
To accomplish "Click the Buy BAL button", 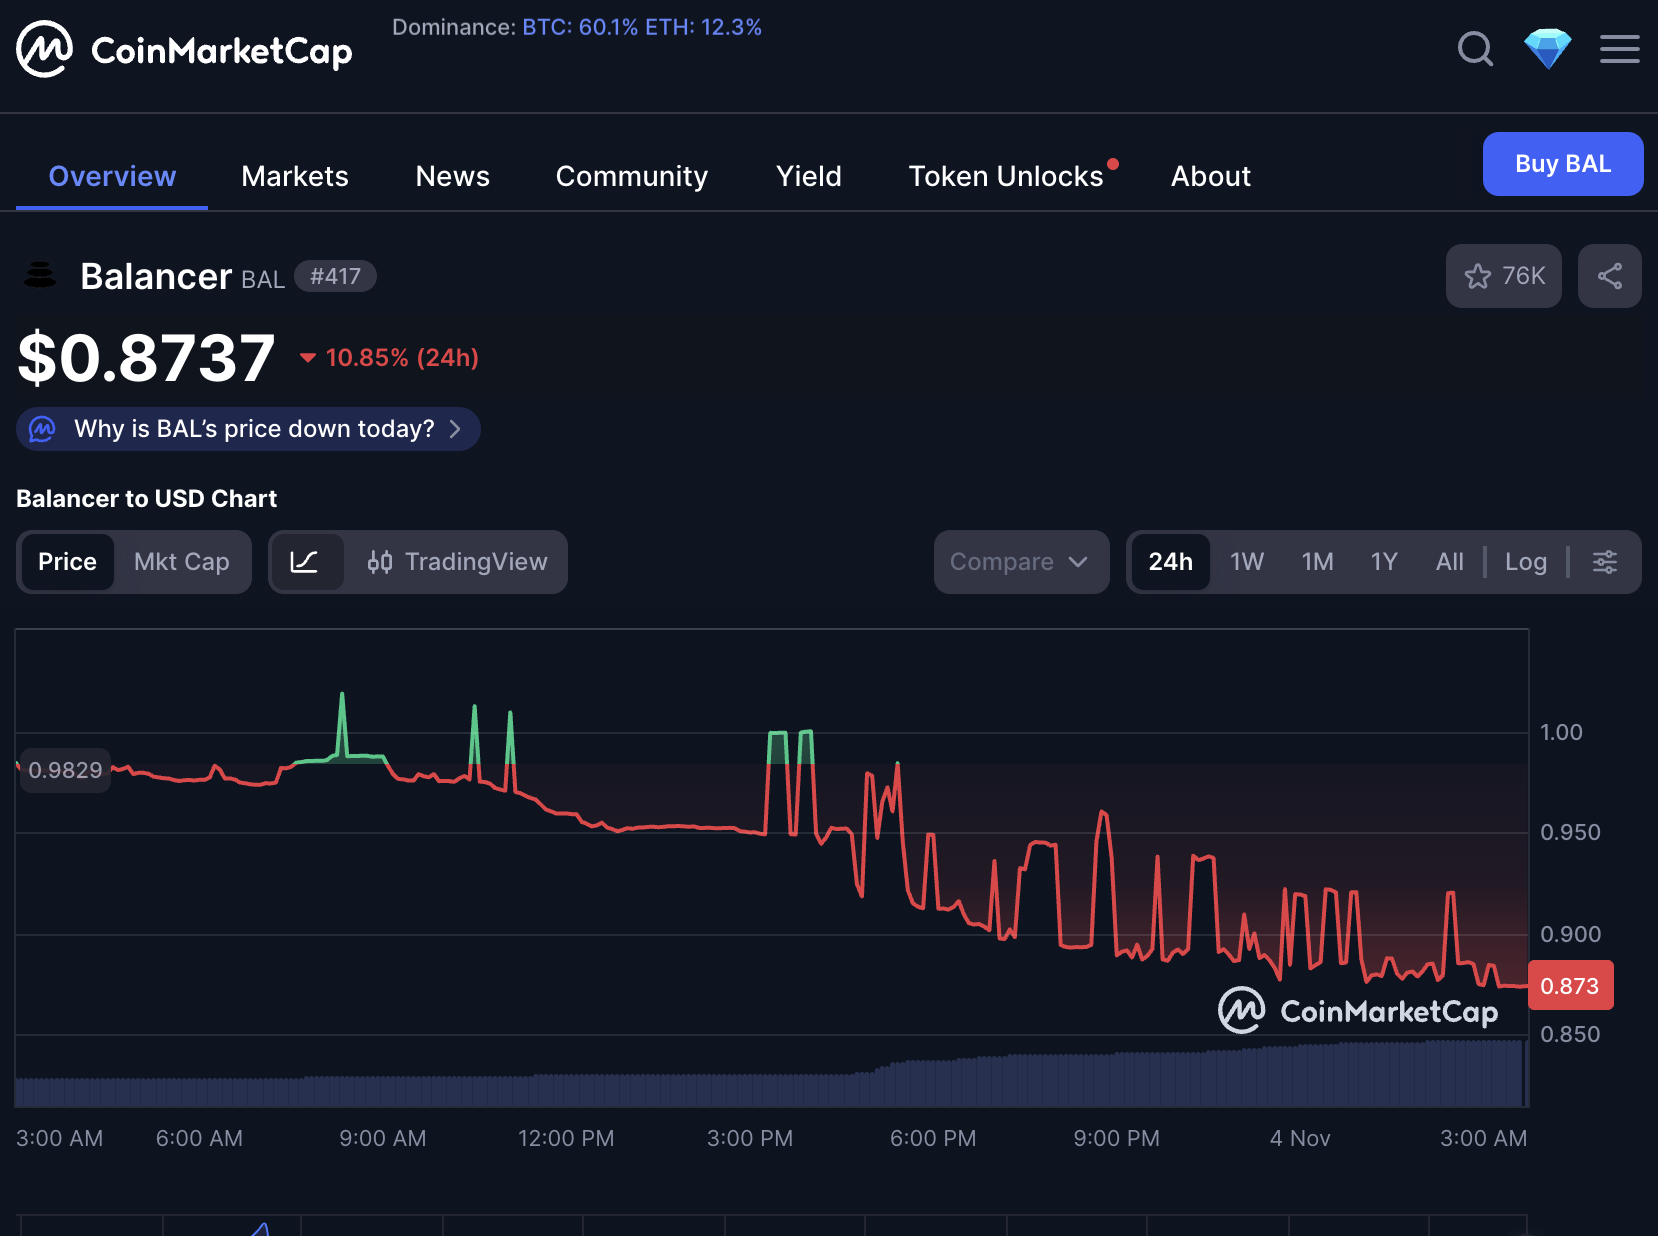I will 1562,164.
